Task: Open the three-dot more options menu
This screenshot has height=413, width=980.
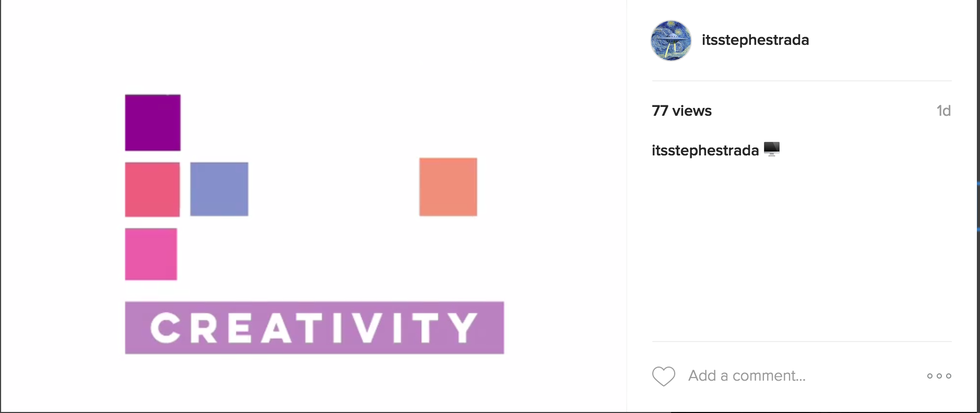Action: (938, 376)
